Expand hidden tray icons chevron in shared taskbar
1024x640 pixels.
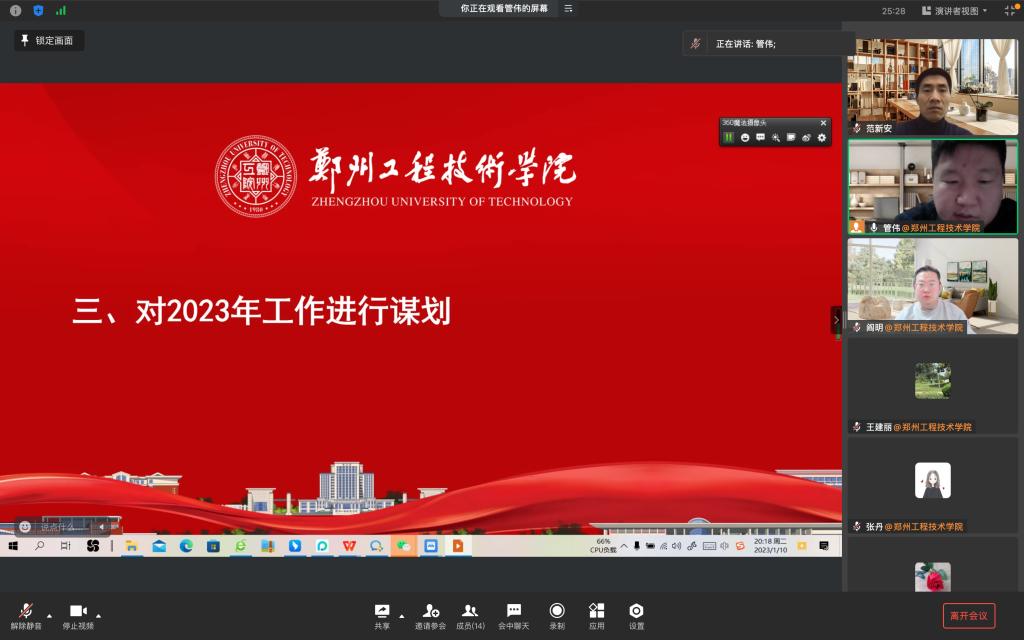tap(624, 546)
